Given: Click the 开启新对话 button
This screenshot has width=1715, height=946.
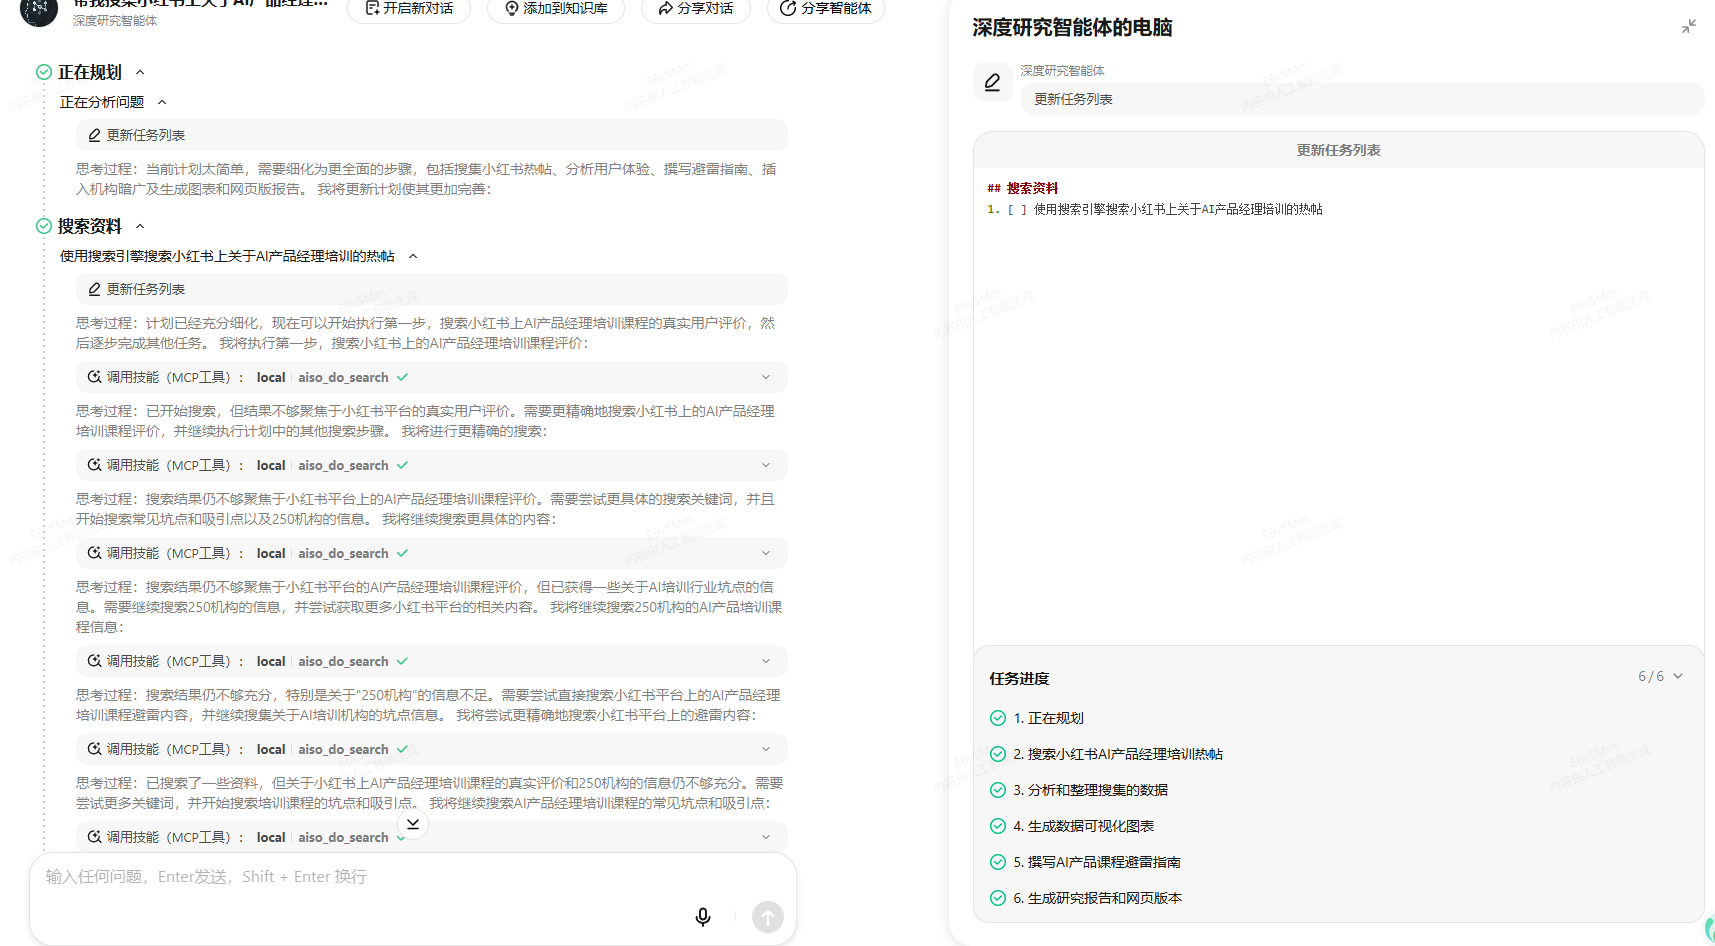Looking at the screenshot, I should pos(409,8).
